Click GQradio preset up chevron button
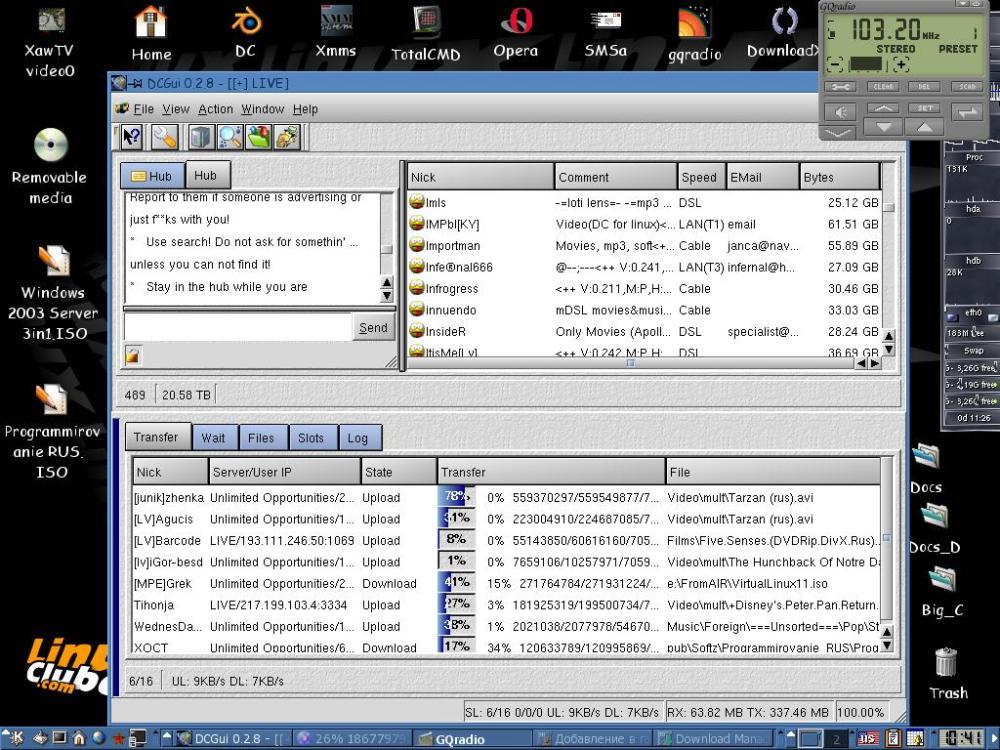 (883, 108)
